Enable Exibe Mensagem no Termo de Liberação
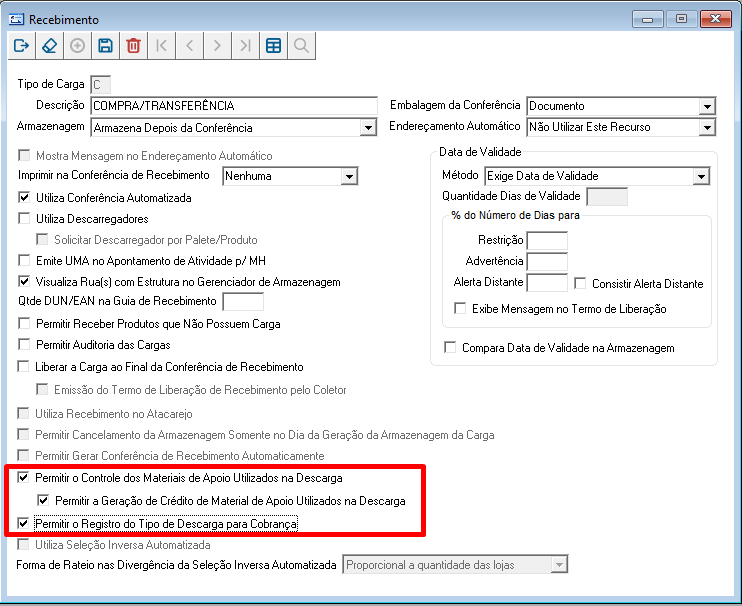 point(460,308)
